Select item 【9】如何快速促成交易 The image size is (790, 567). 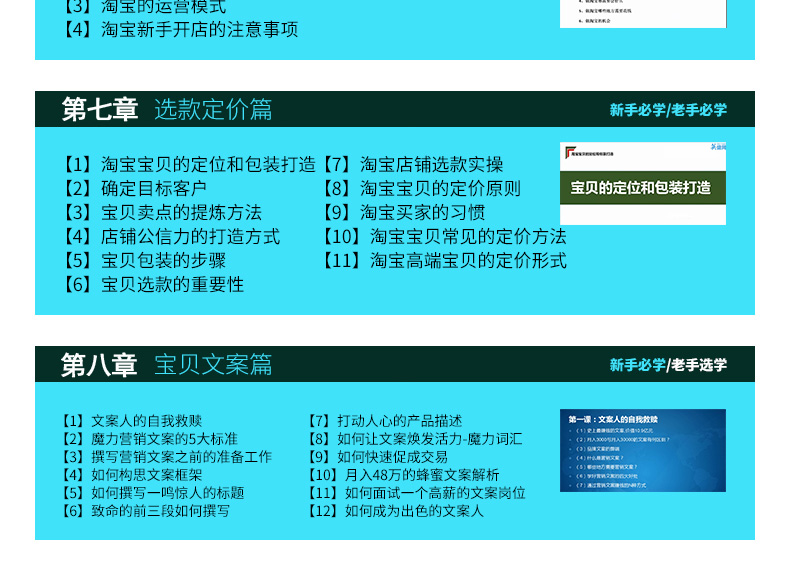point(378,457)
